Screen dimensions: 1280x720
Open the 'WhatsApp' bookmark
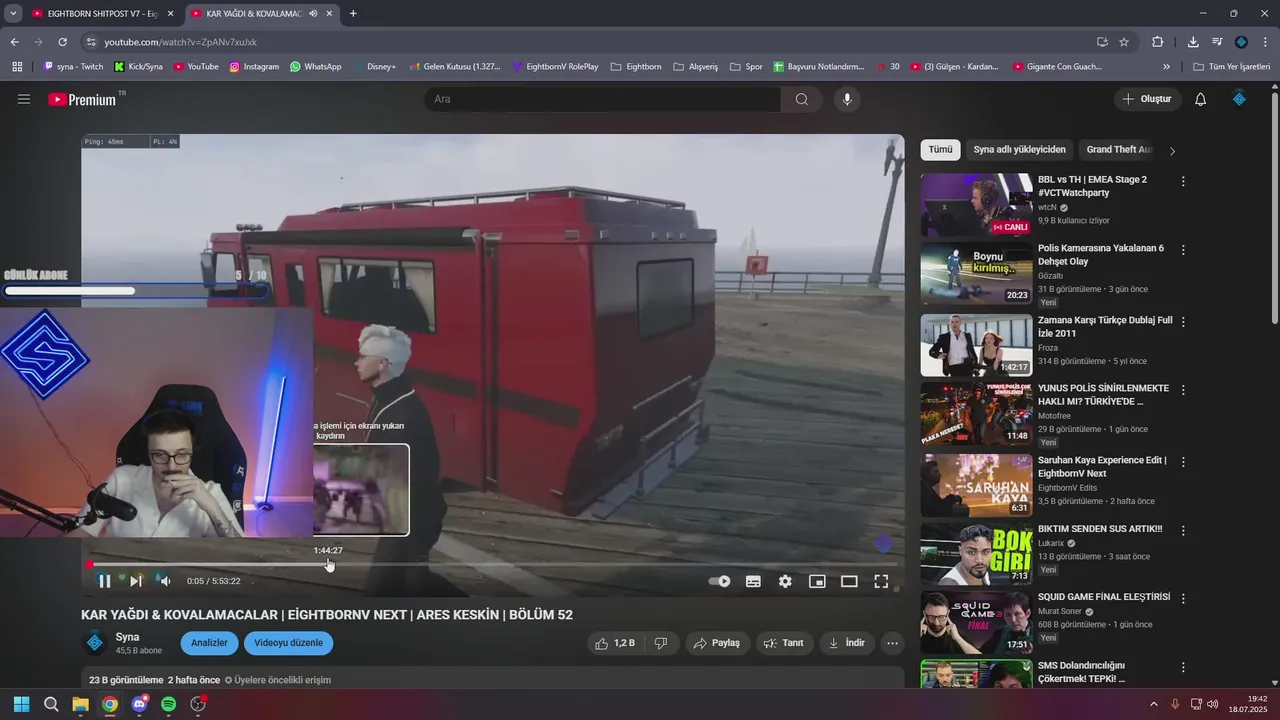pyautogui.click(x=315, y=67)
